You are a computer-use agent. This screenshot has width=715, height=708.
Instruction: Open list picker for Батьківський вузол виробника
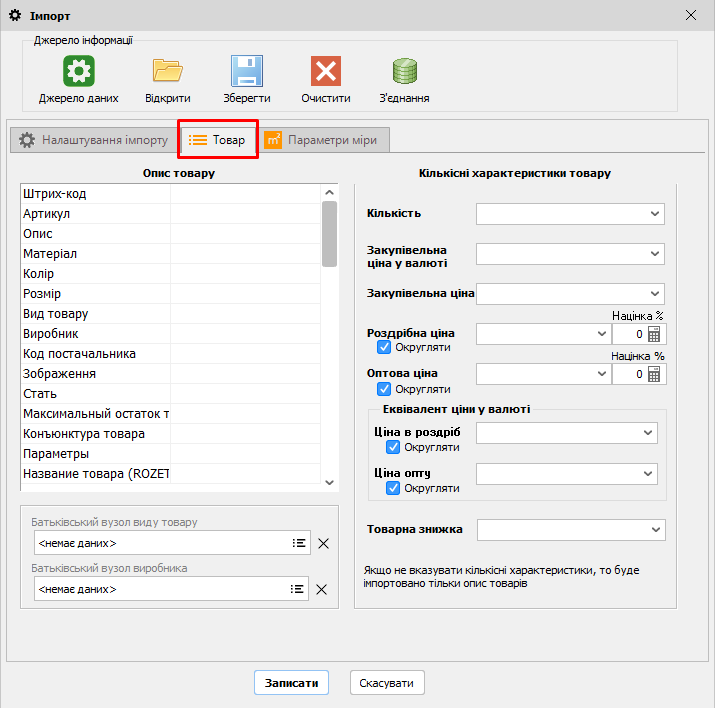298,589
